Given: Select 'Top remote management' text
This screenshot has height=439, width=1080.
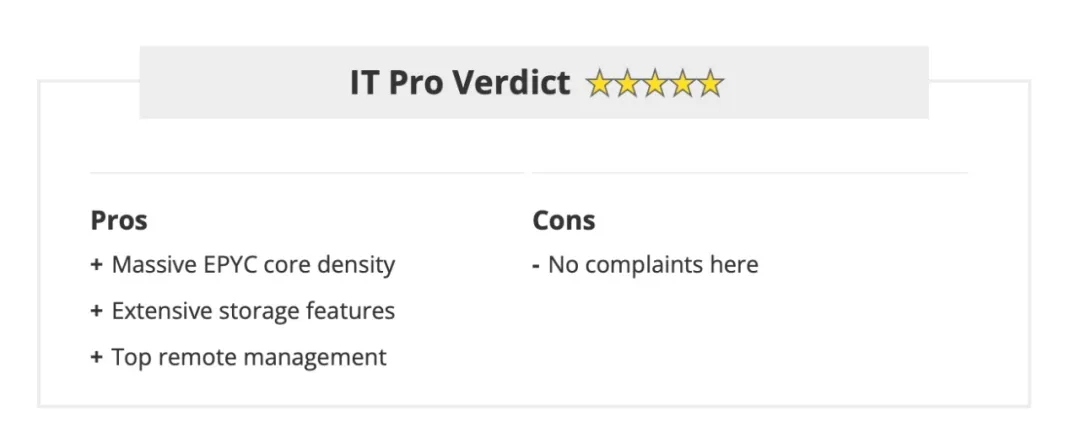Looking at the screenshot, I should (249, 358).
